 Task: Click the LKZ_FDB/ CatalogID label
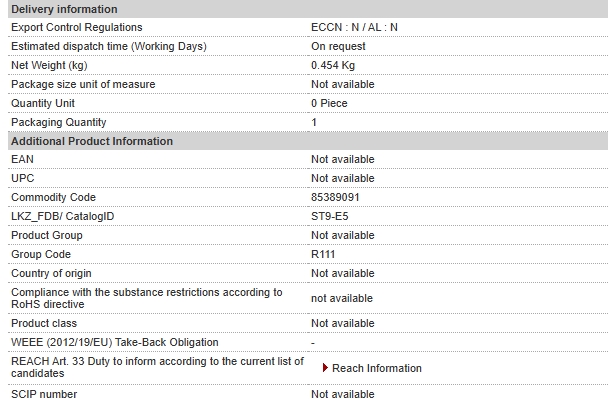click(x=63, y=216)
